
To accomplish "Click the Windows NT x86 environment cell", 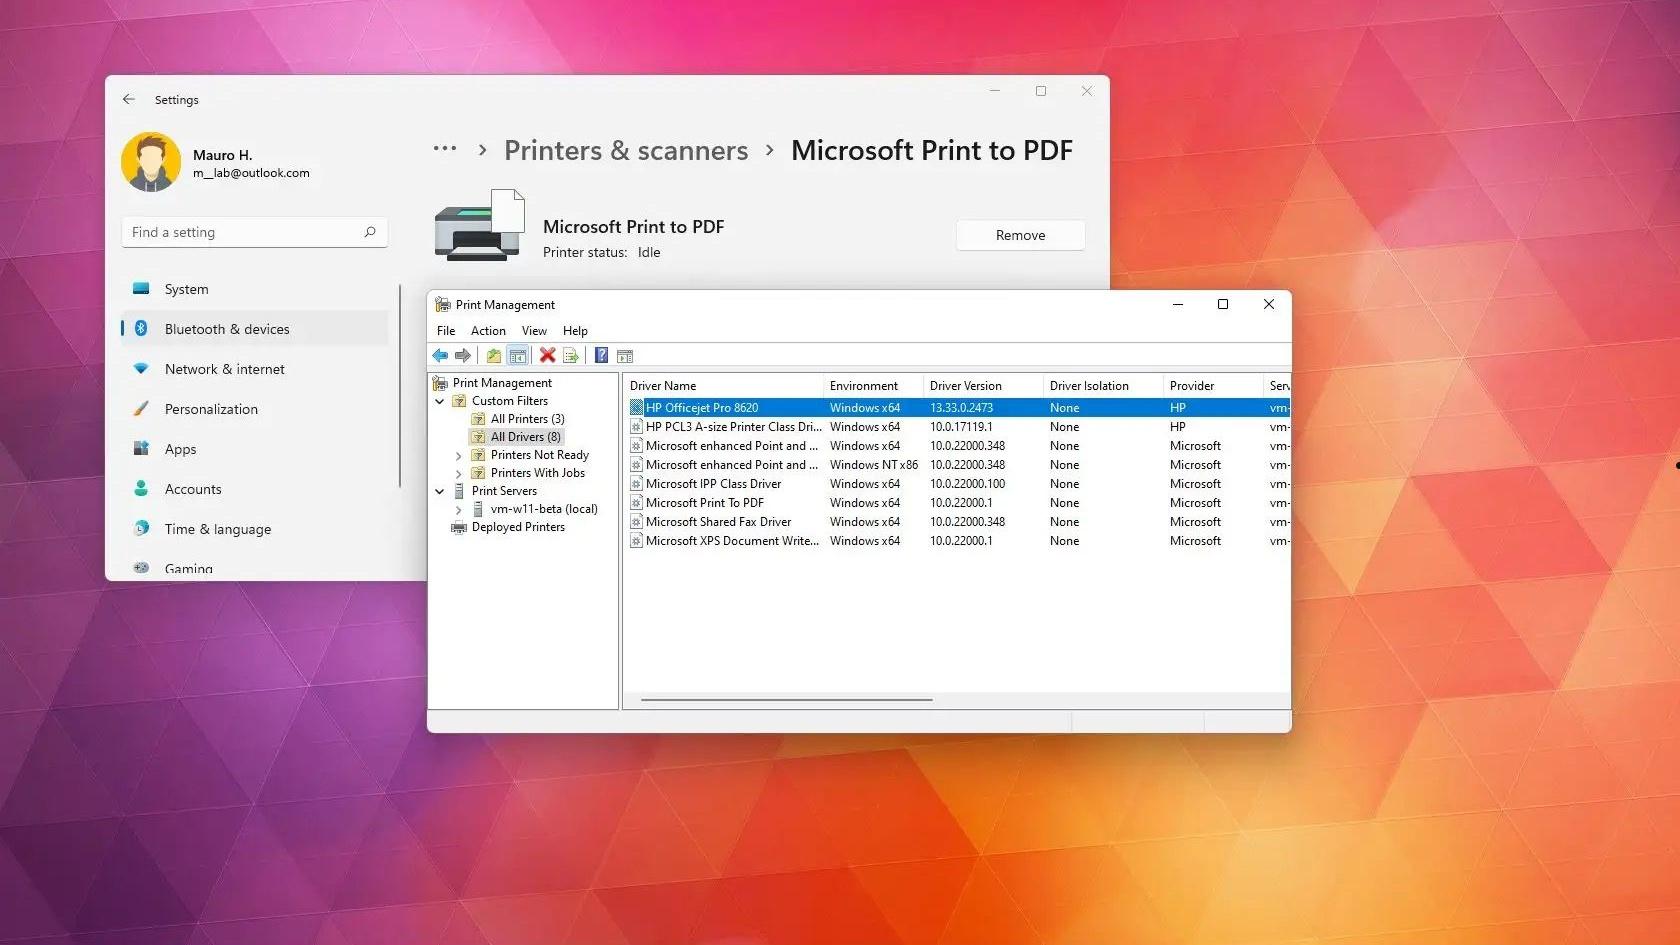I will click(874, 464).
